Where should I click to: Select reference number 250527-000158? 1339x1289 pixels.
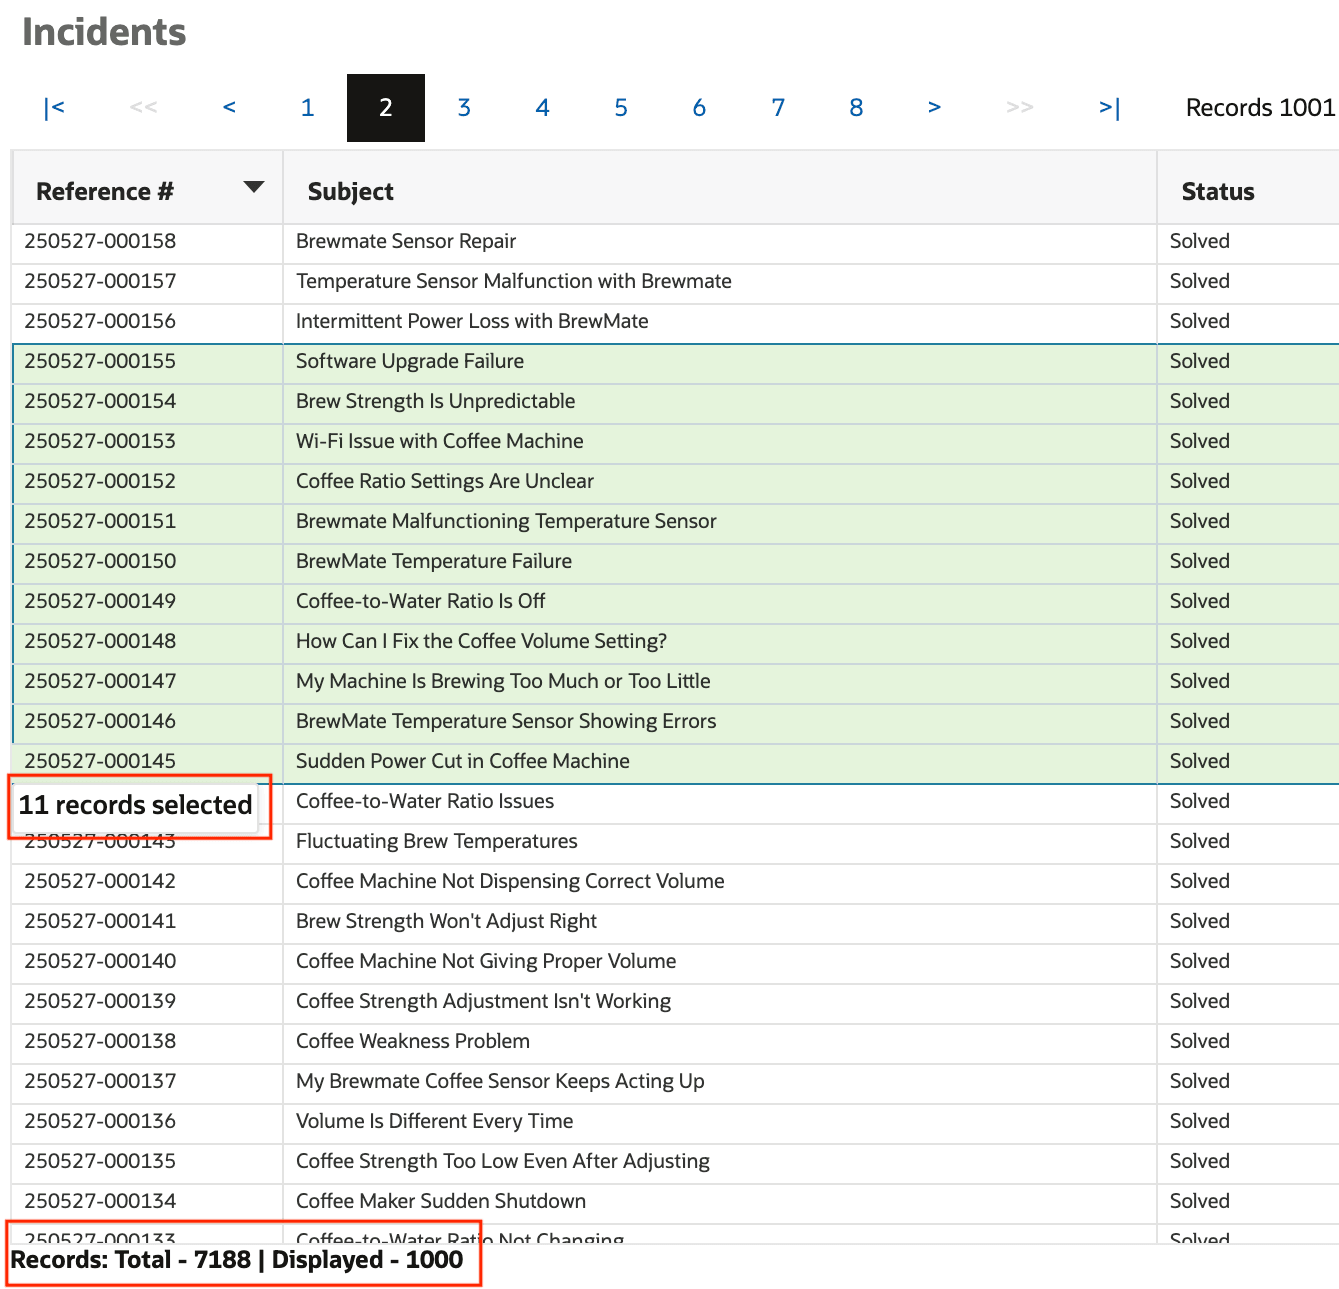click(100, 241)
